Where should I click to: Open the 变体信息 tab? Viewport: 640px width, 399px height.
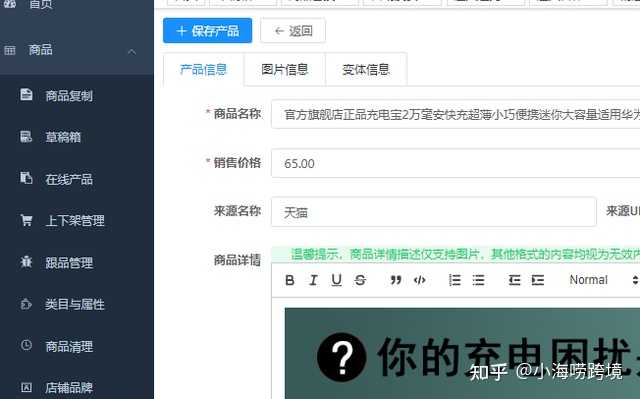point(366,70)
